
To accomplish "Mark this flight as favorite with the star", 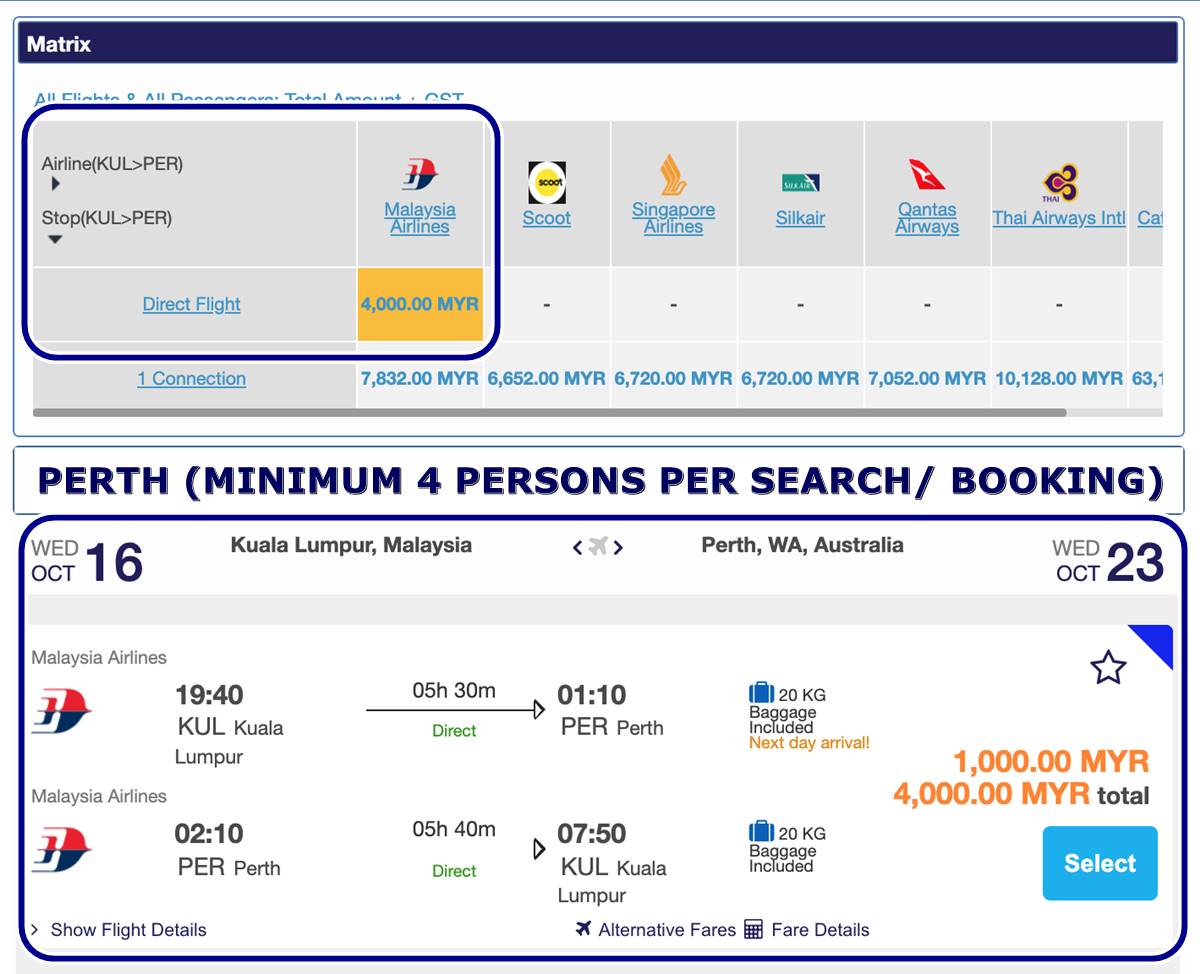I will 1108,668.
